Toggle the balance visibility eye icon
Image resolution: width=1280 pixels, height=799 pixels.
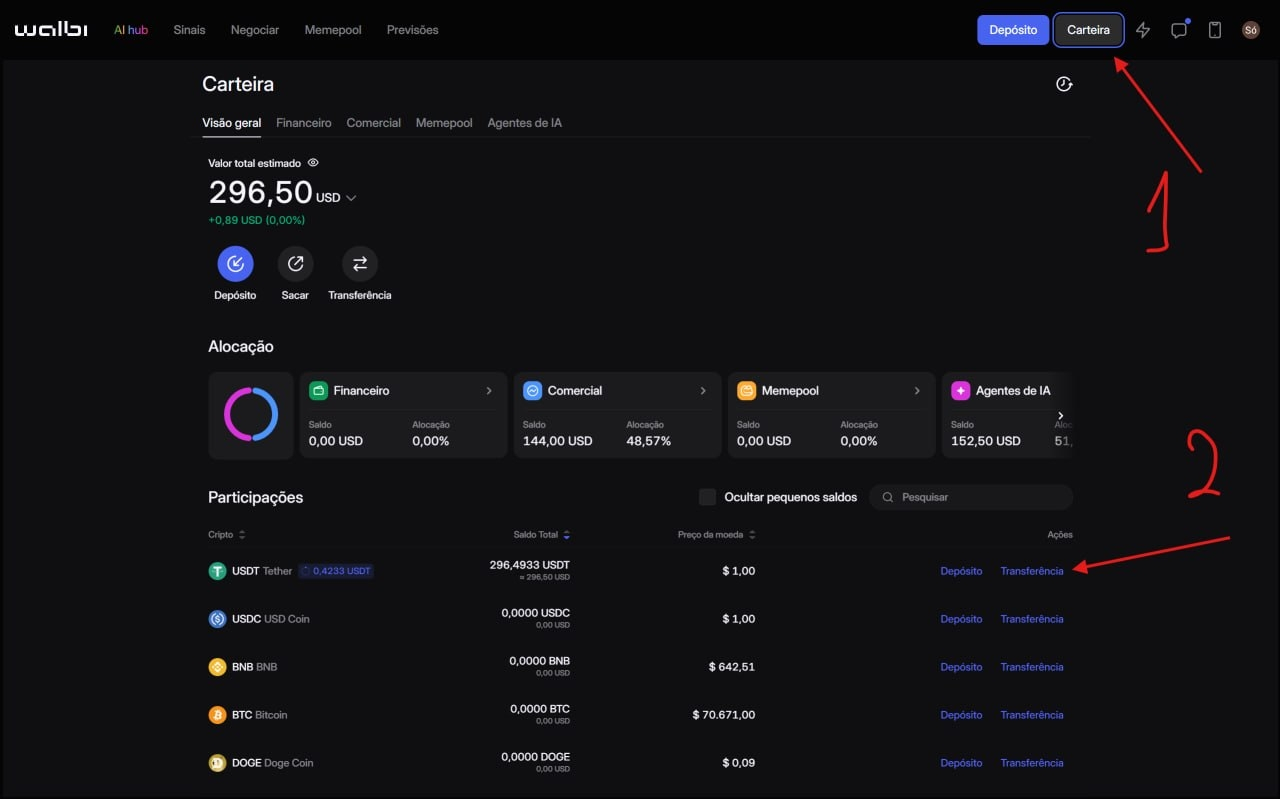tap(313, 163)
